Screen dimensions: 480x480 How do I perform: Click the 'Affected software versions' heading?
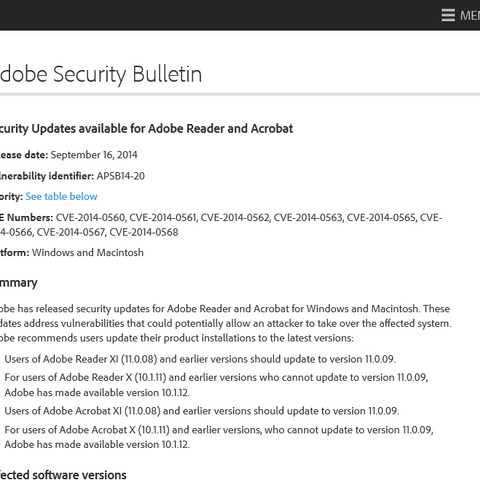(x=63, y=474)
